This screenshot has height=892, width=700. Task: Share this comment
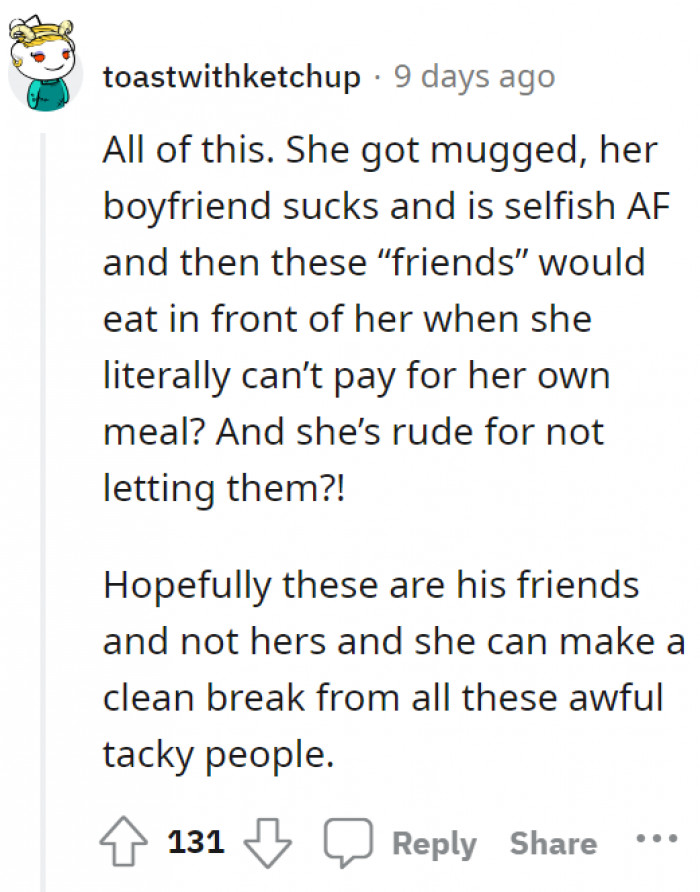(x=552, y=843)
